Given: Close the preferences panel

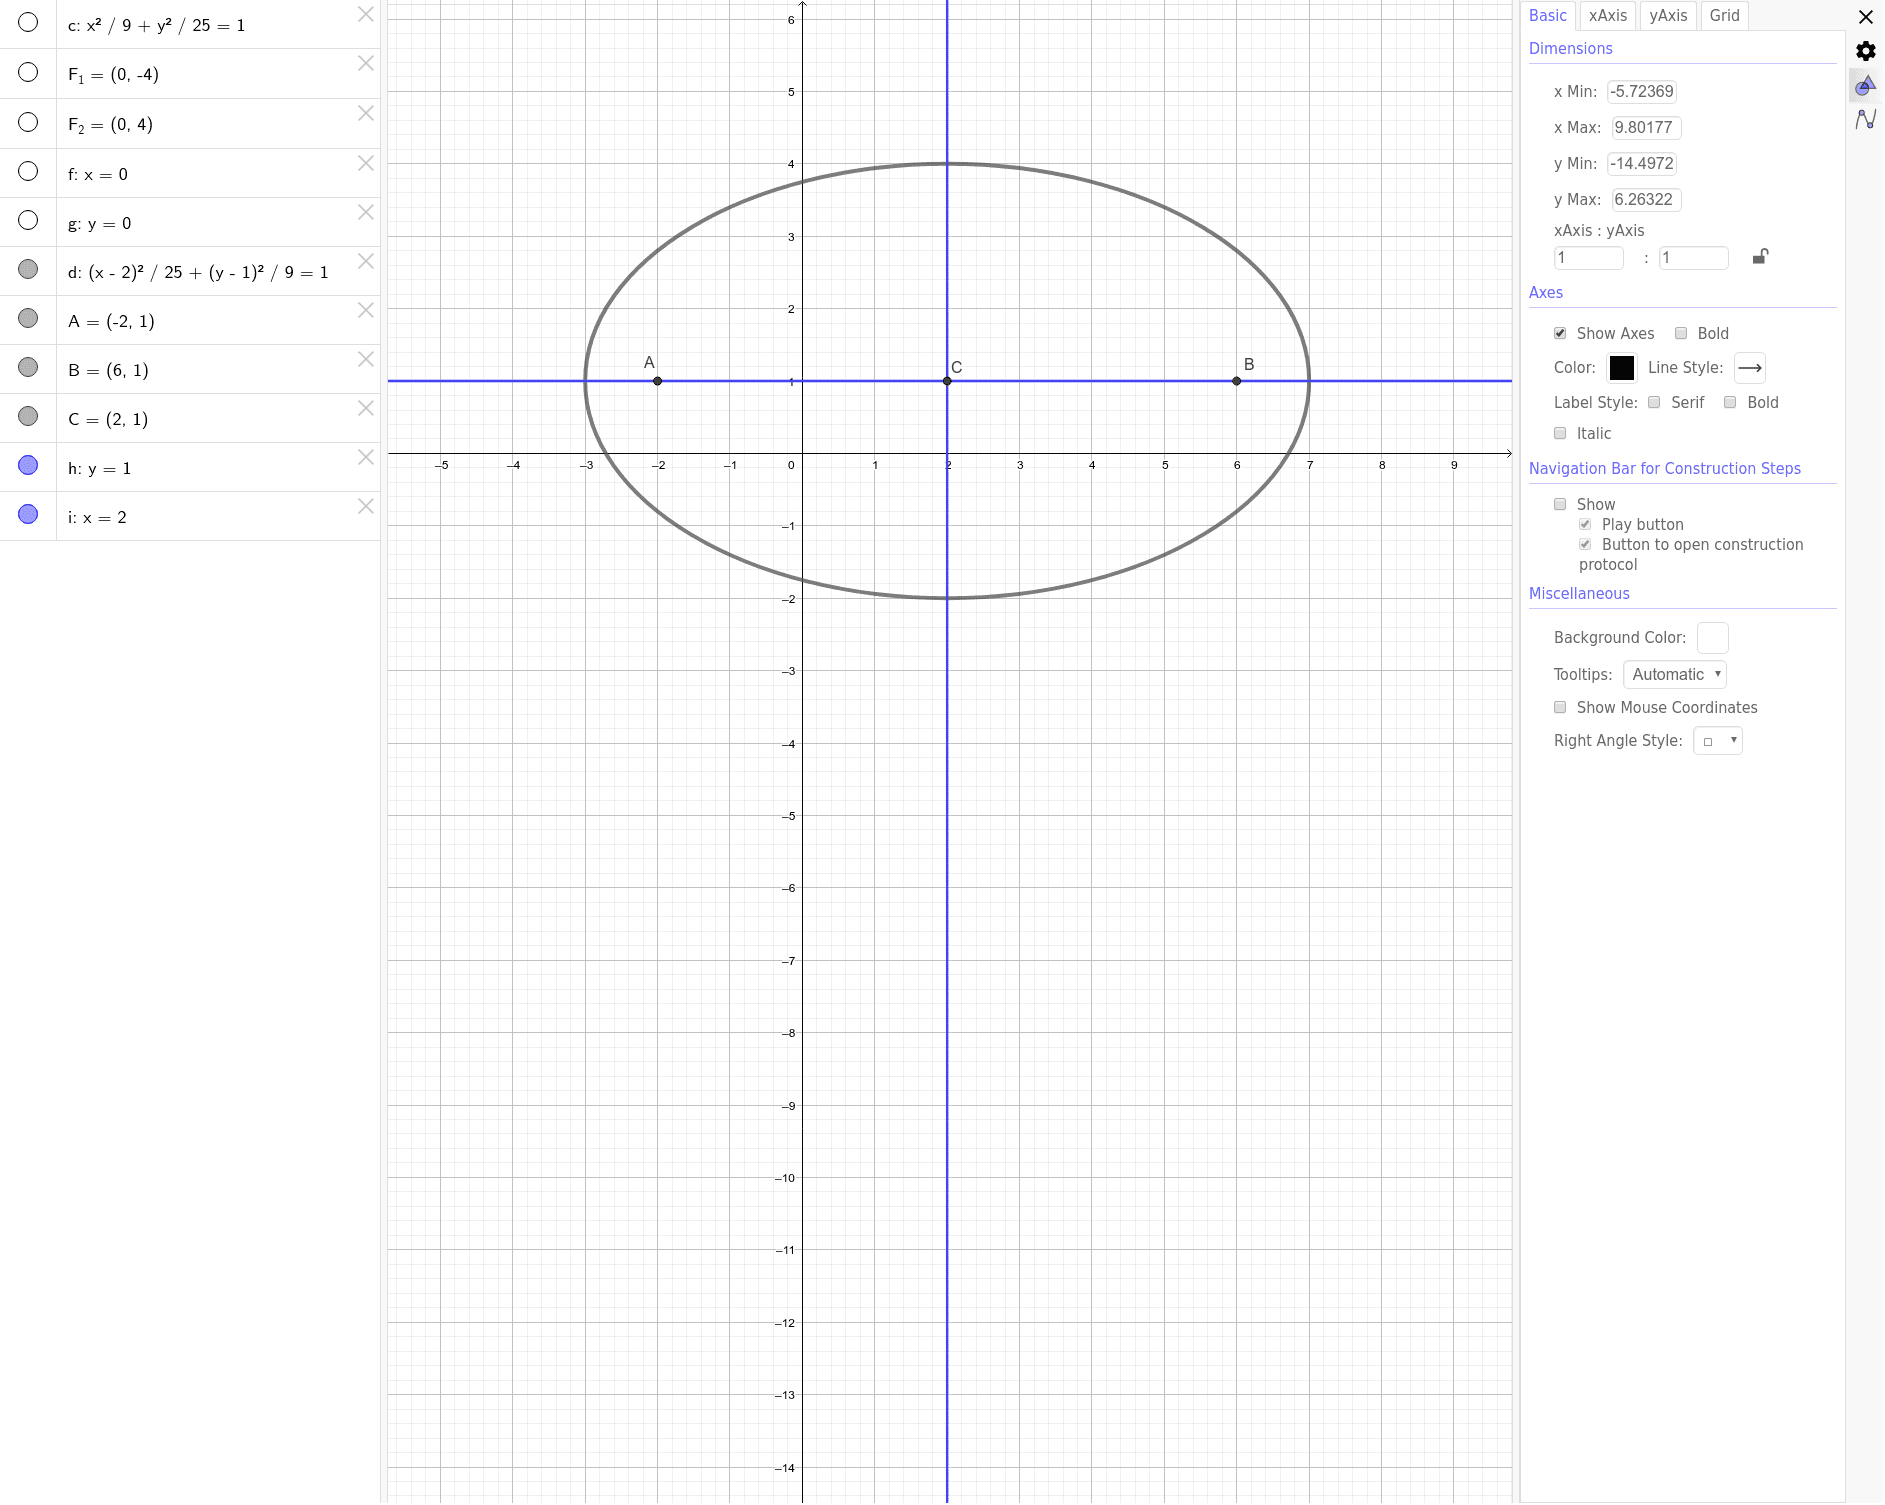Looking at the screenshot, I should click(1866, 17).
